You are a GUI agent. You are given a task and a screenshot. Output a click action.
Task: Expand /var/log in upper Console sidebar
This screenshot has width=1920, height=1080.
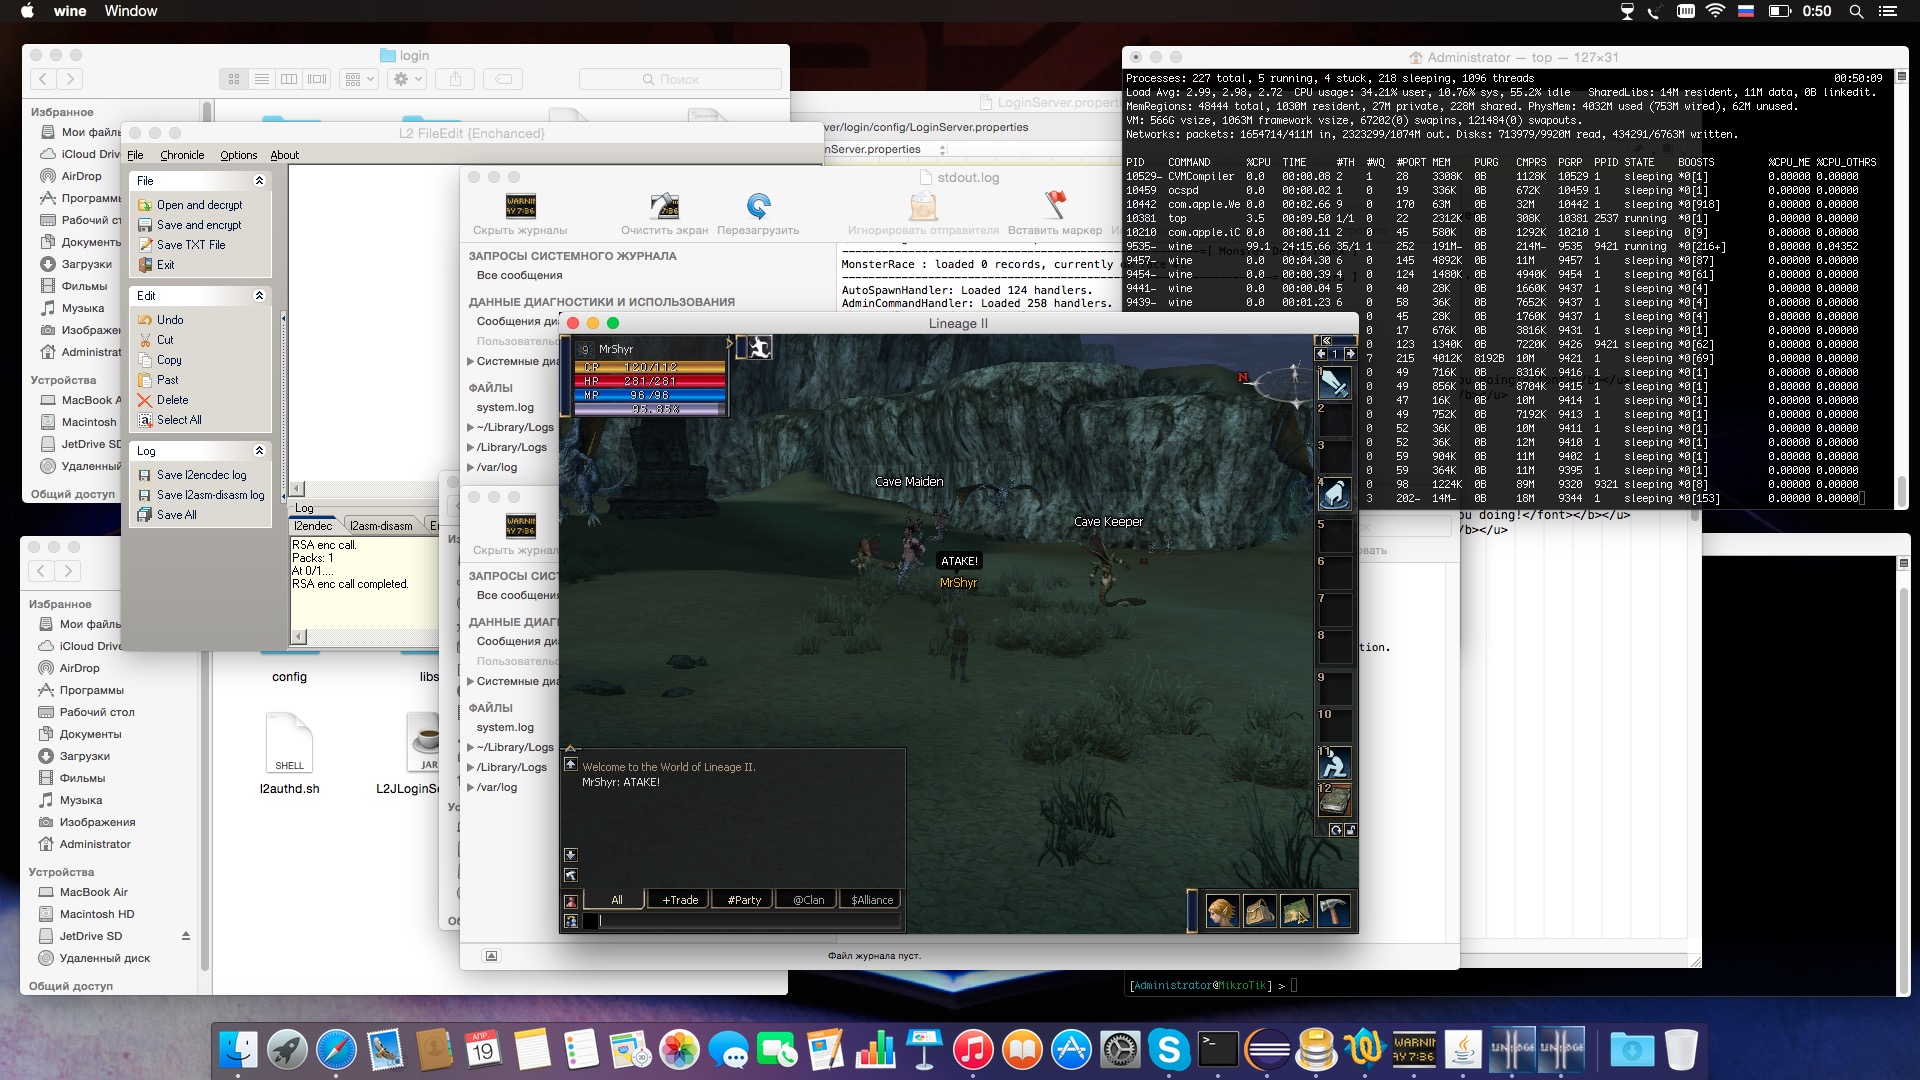coord(471,467)
